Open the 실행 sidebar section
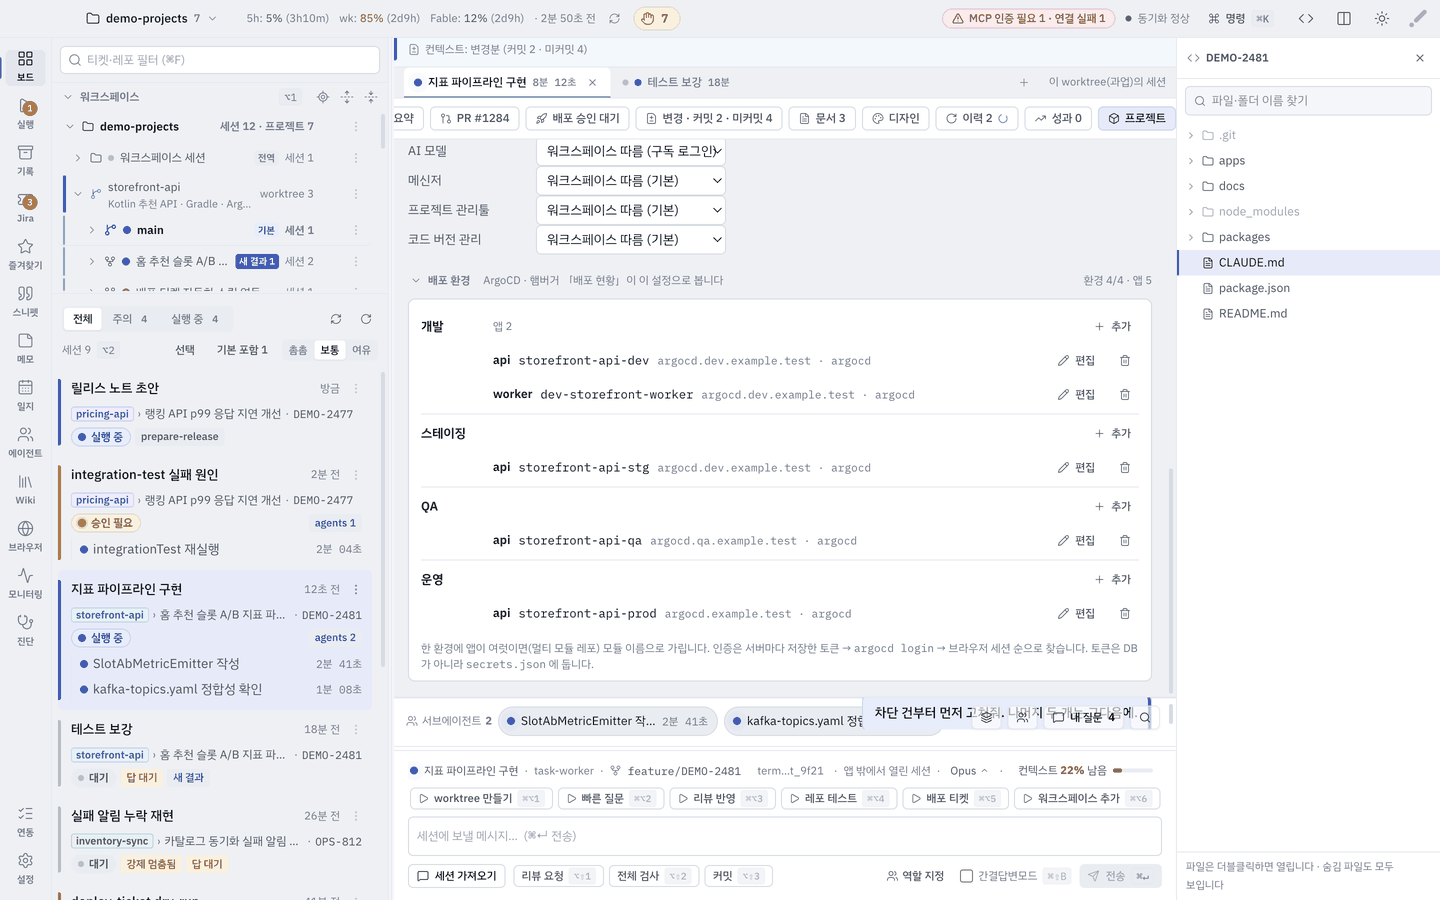Image resolution: width=1440 pixels, height=900 pixels. tap(25, 114)
